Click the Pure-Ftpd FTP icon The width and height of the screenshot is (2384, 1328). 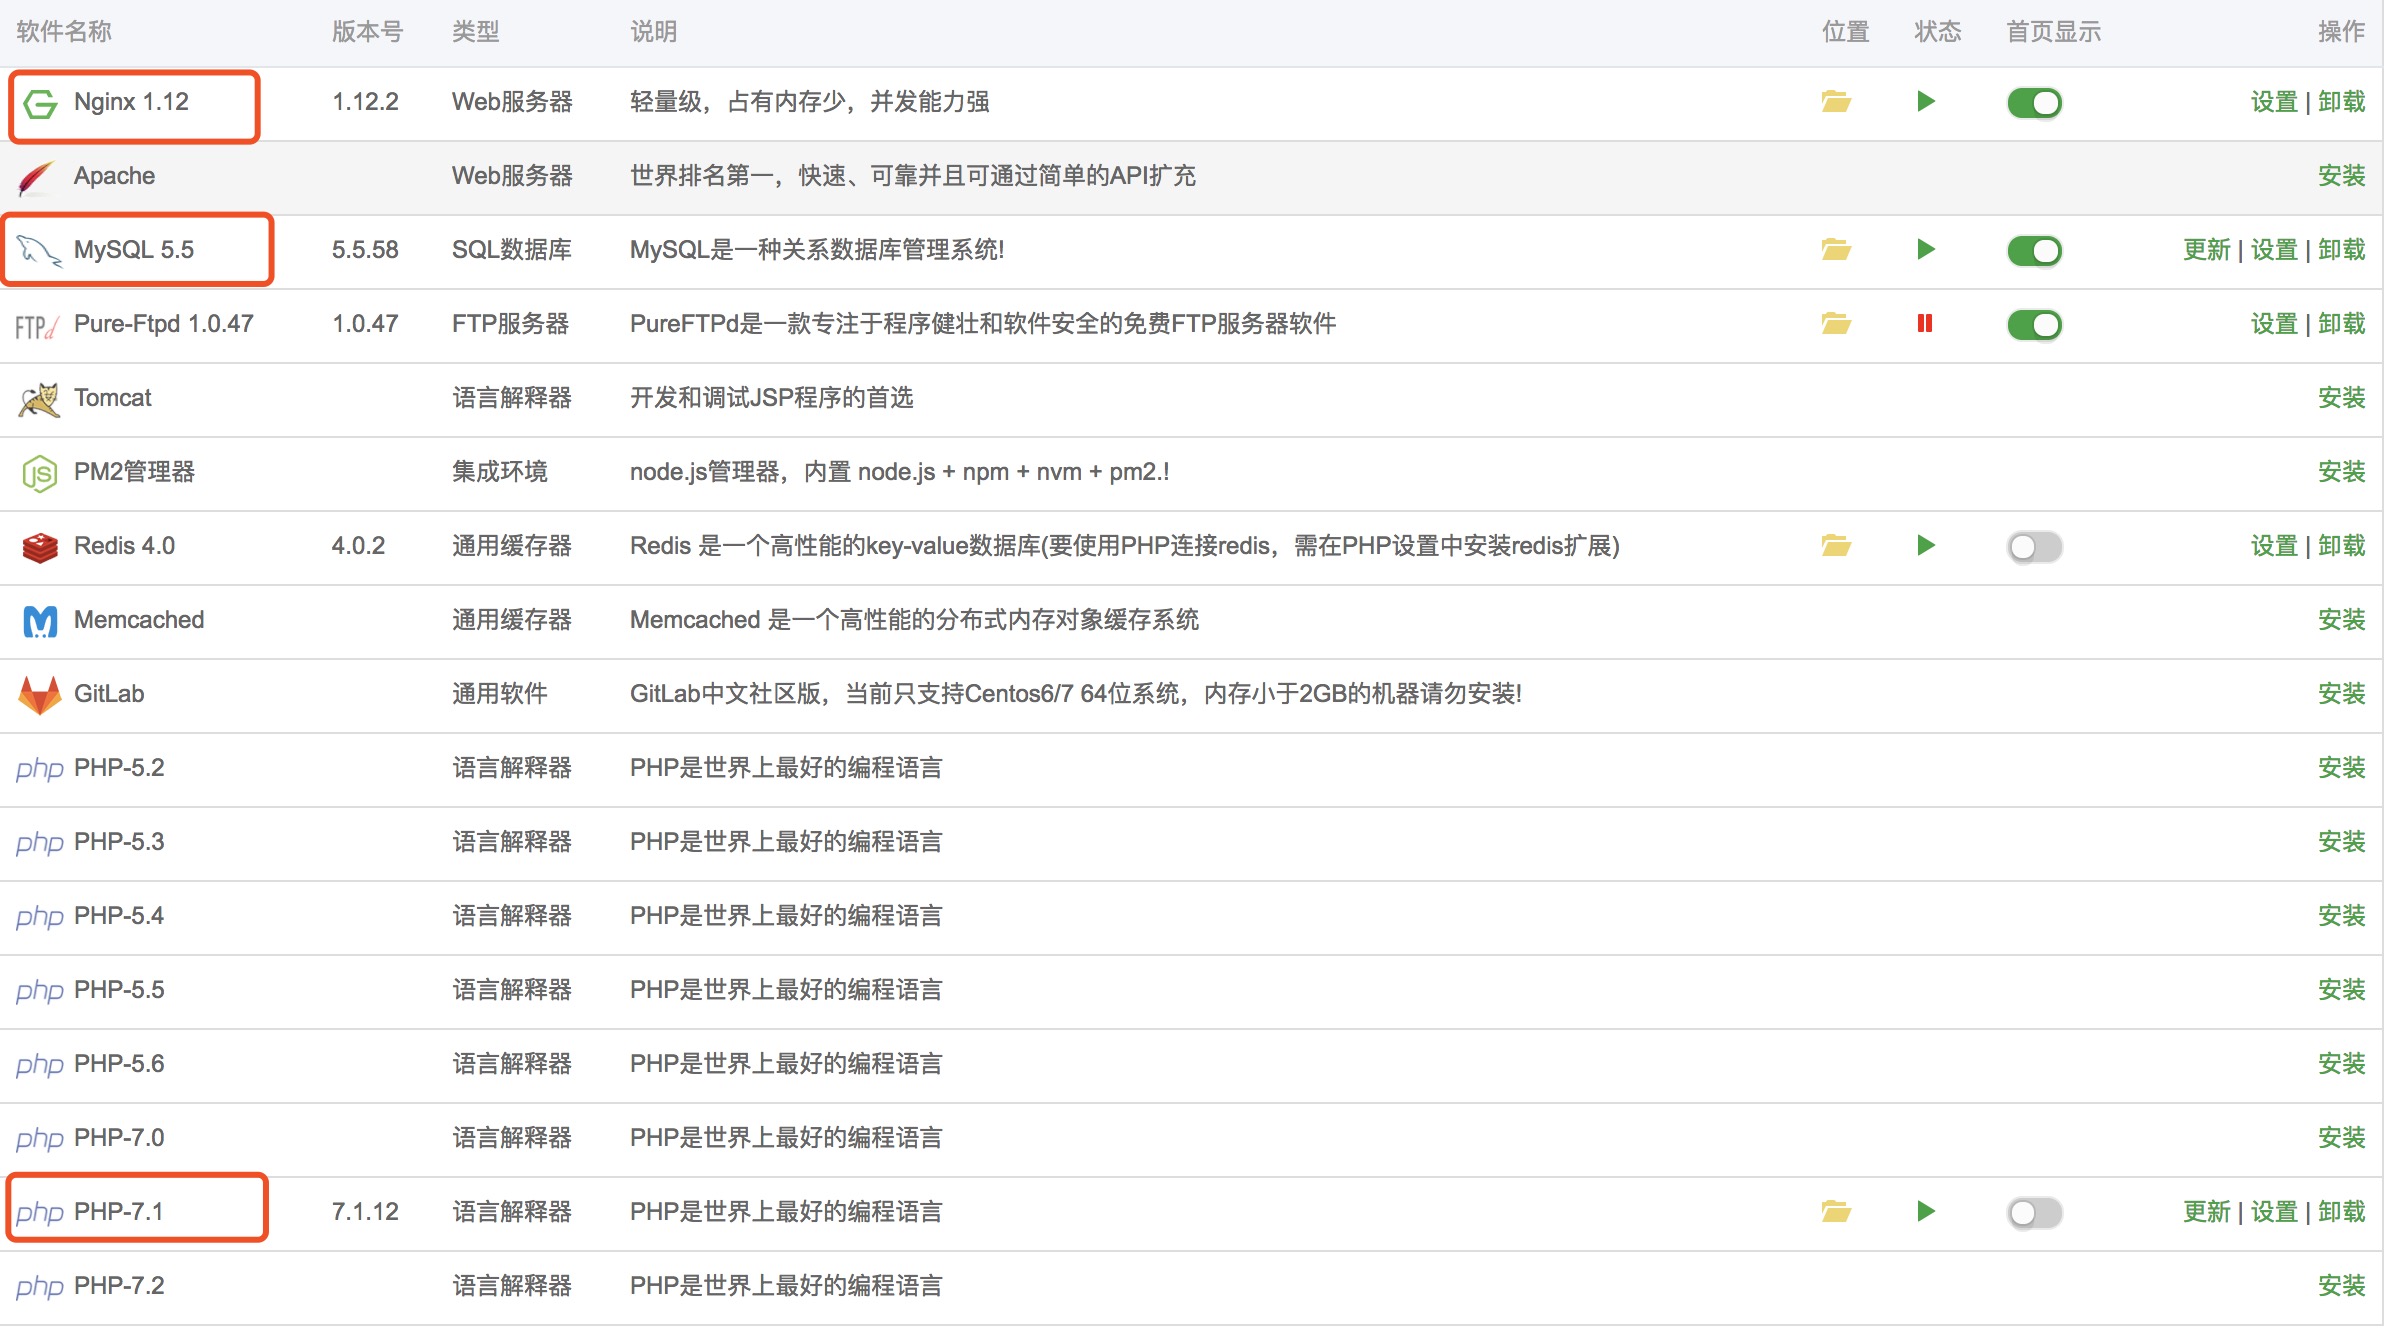(38, 327)
